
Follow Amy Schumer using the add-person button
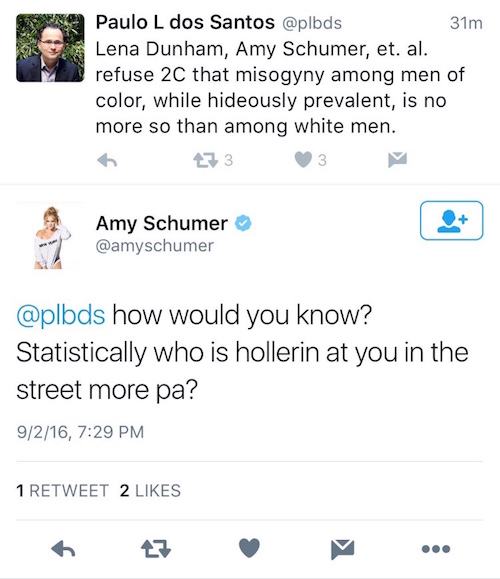[451, 220]
